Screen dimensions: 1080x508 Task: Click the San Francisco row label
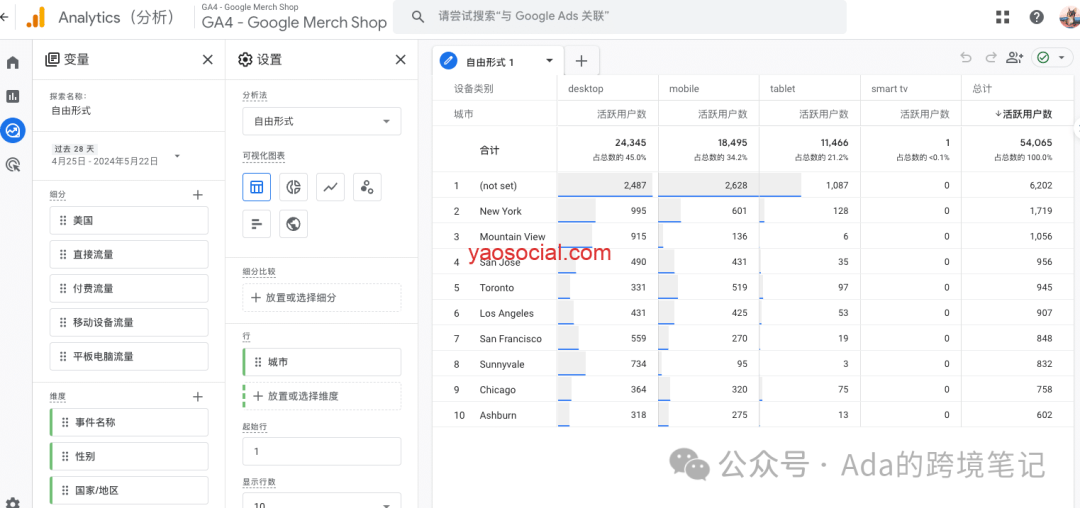click(510, 339)
